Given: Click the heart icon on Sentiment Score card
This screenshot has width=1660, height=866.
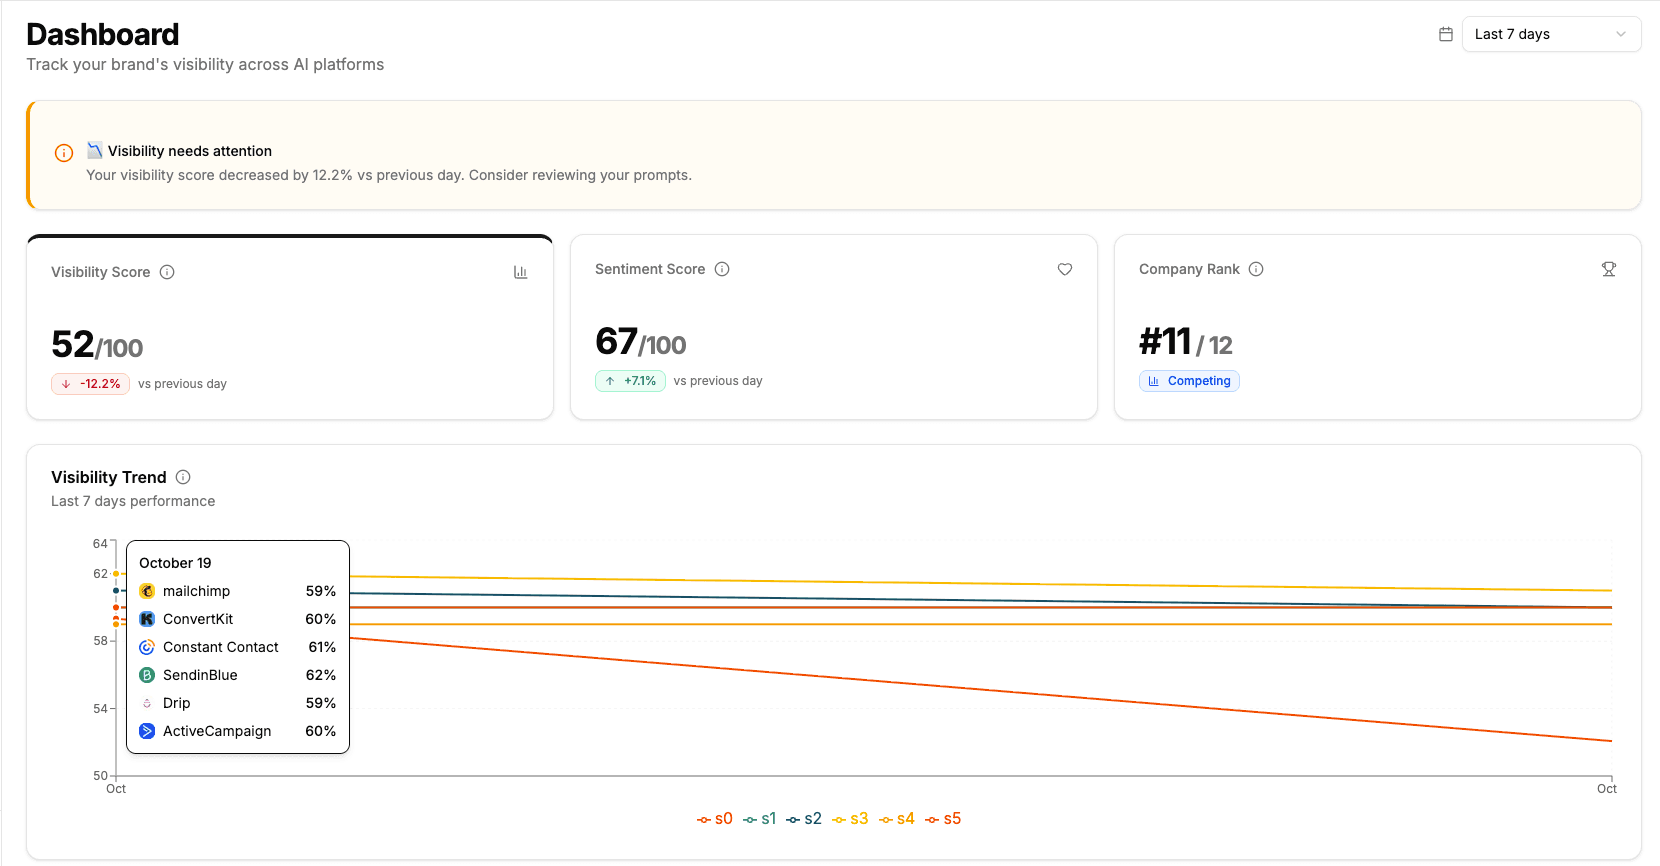Looking at the screenshot, I should 1065,269.
